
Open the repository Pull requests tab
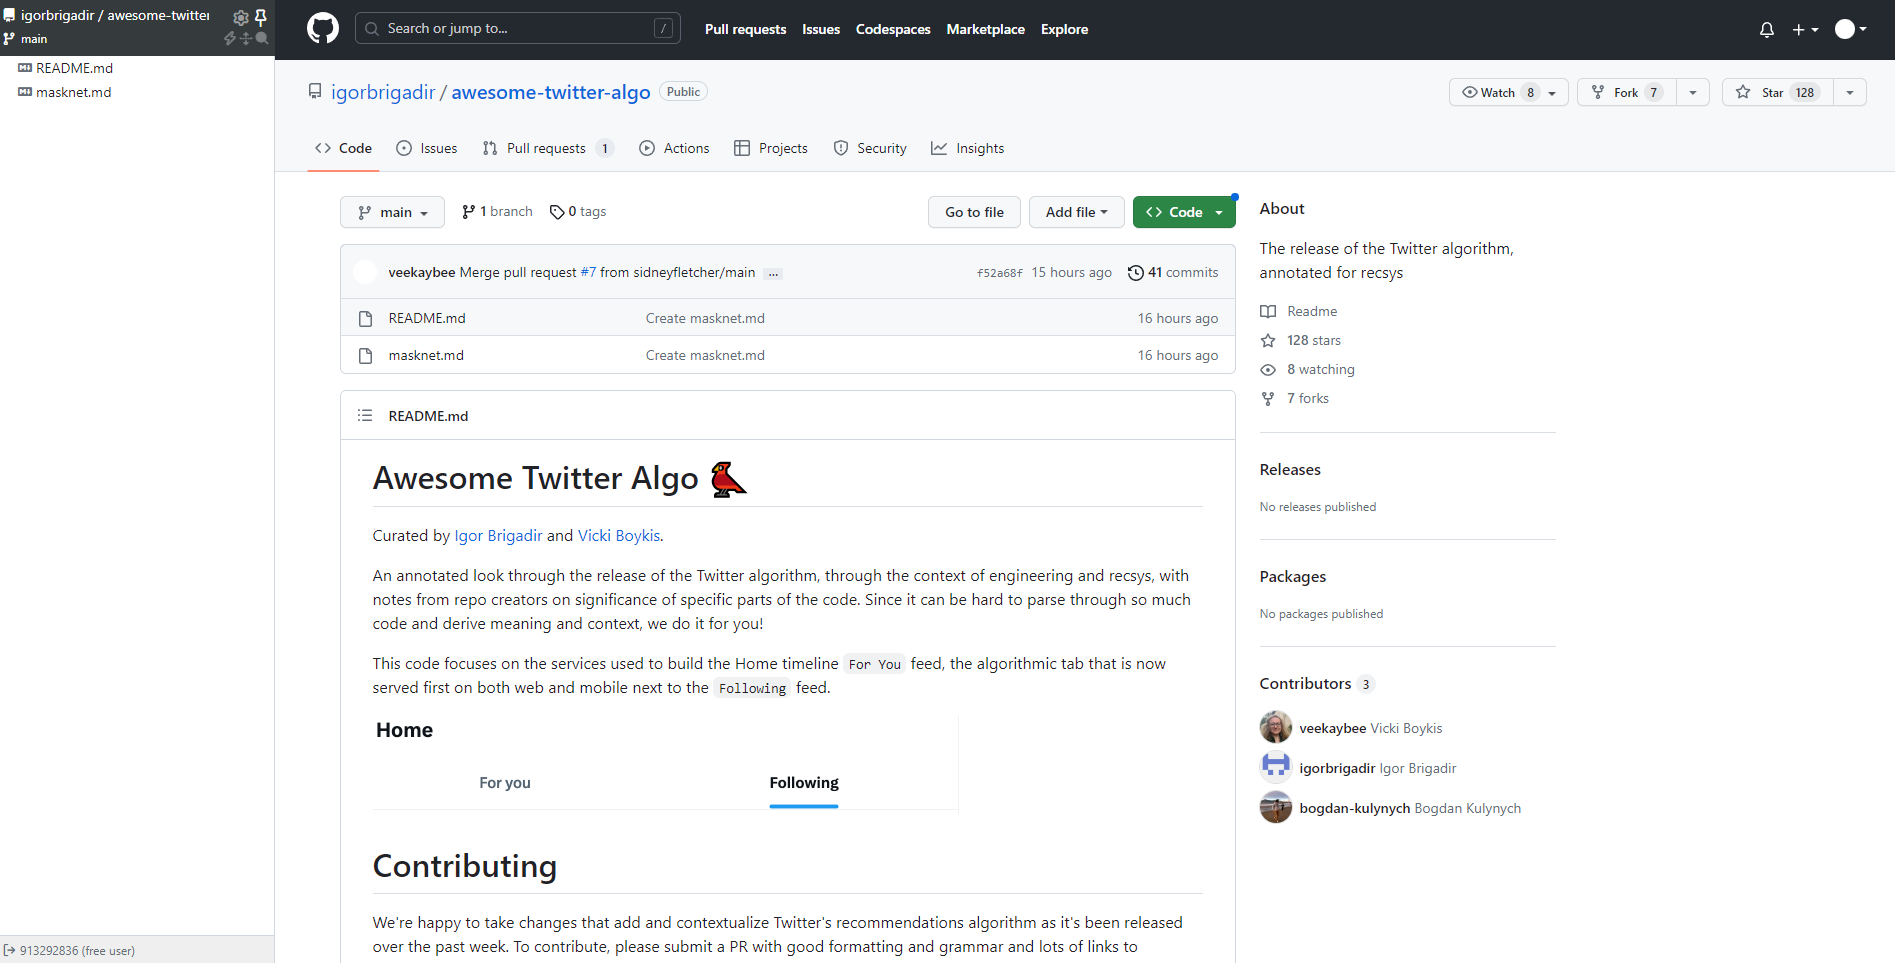coord(548,148)
